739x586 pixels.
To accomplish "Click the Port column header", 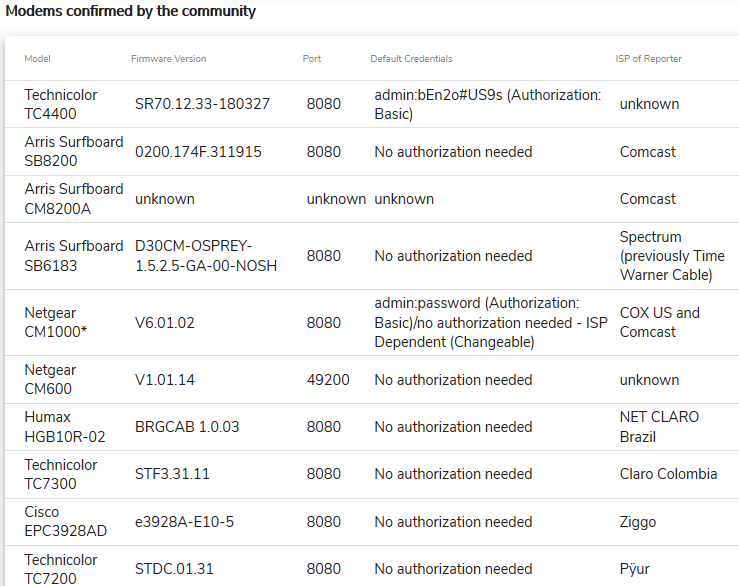I will (x=312, y=59).
